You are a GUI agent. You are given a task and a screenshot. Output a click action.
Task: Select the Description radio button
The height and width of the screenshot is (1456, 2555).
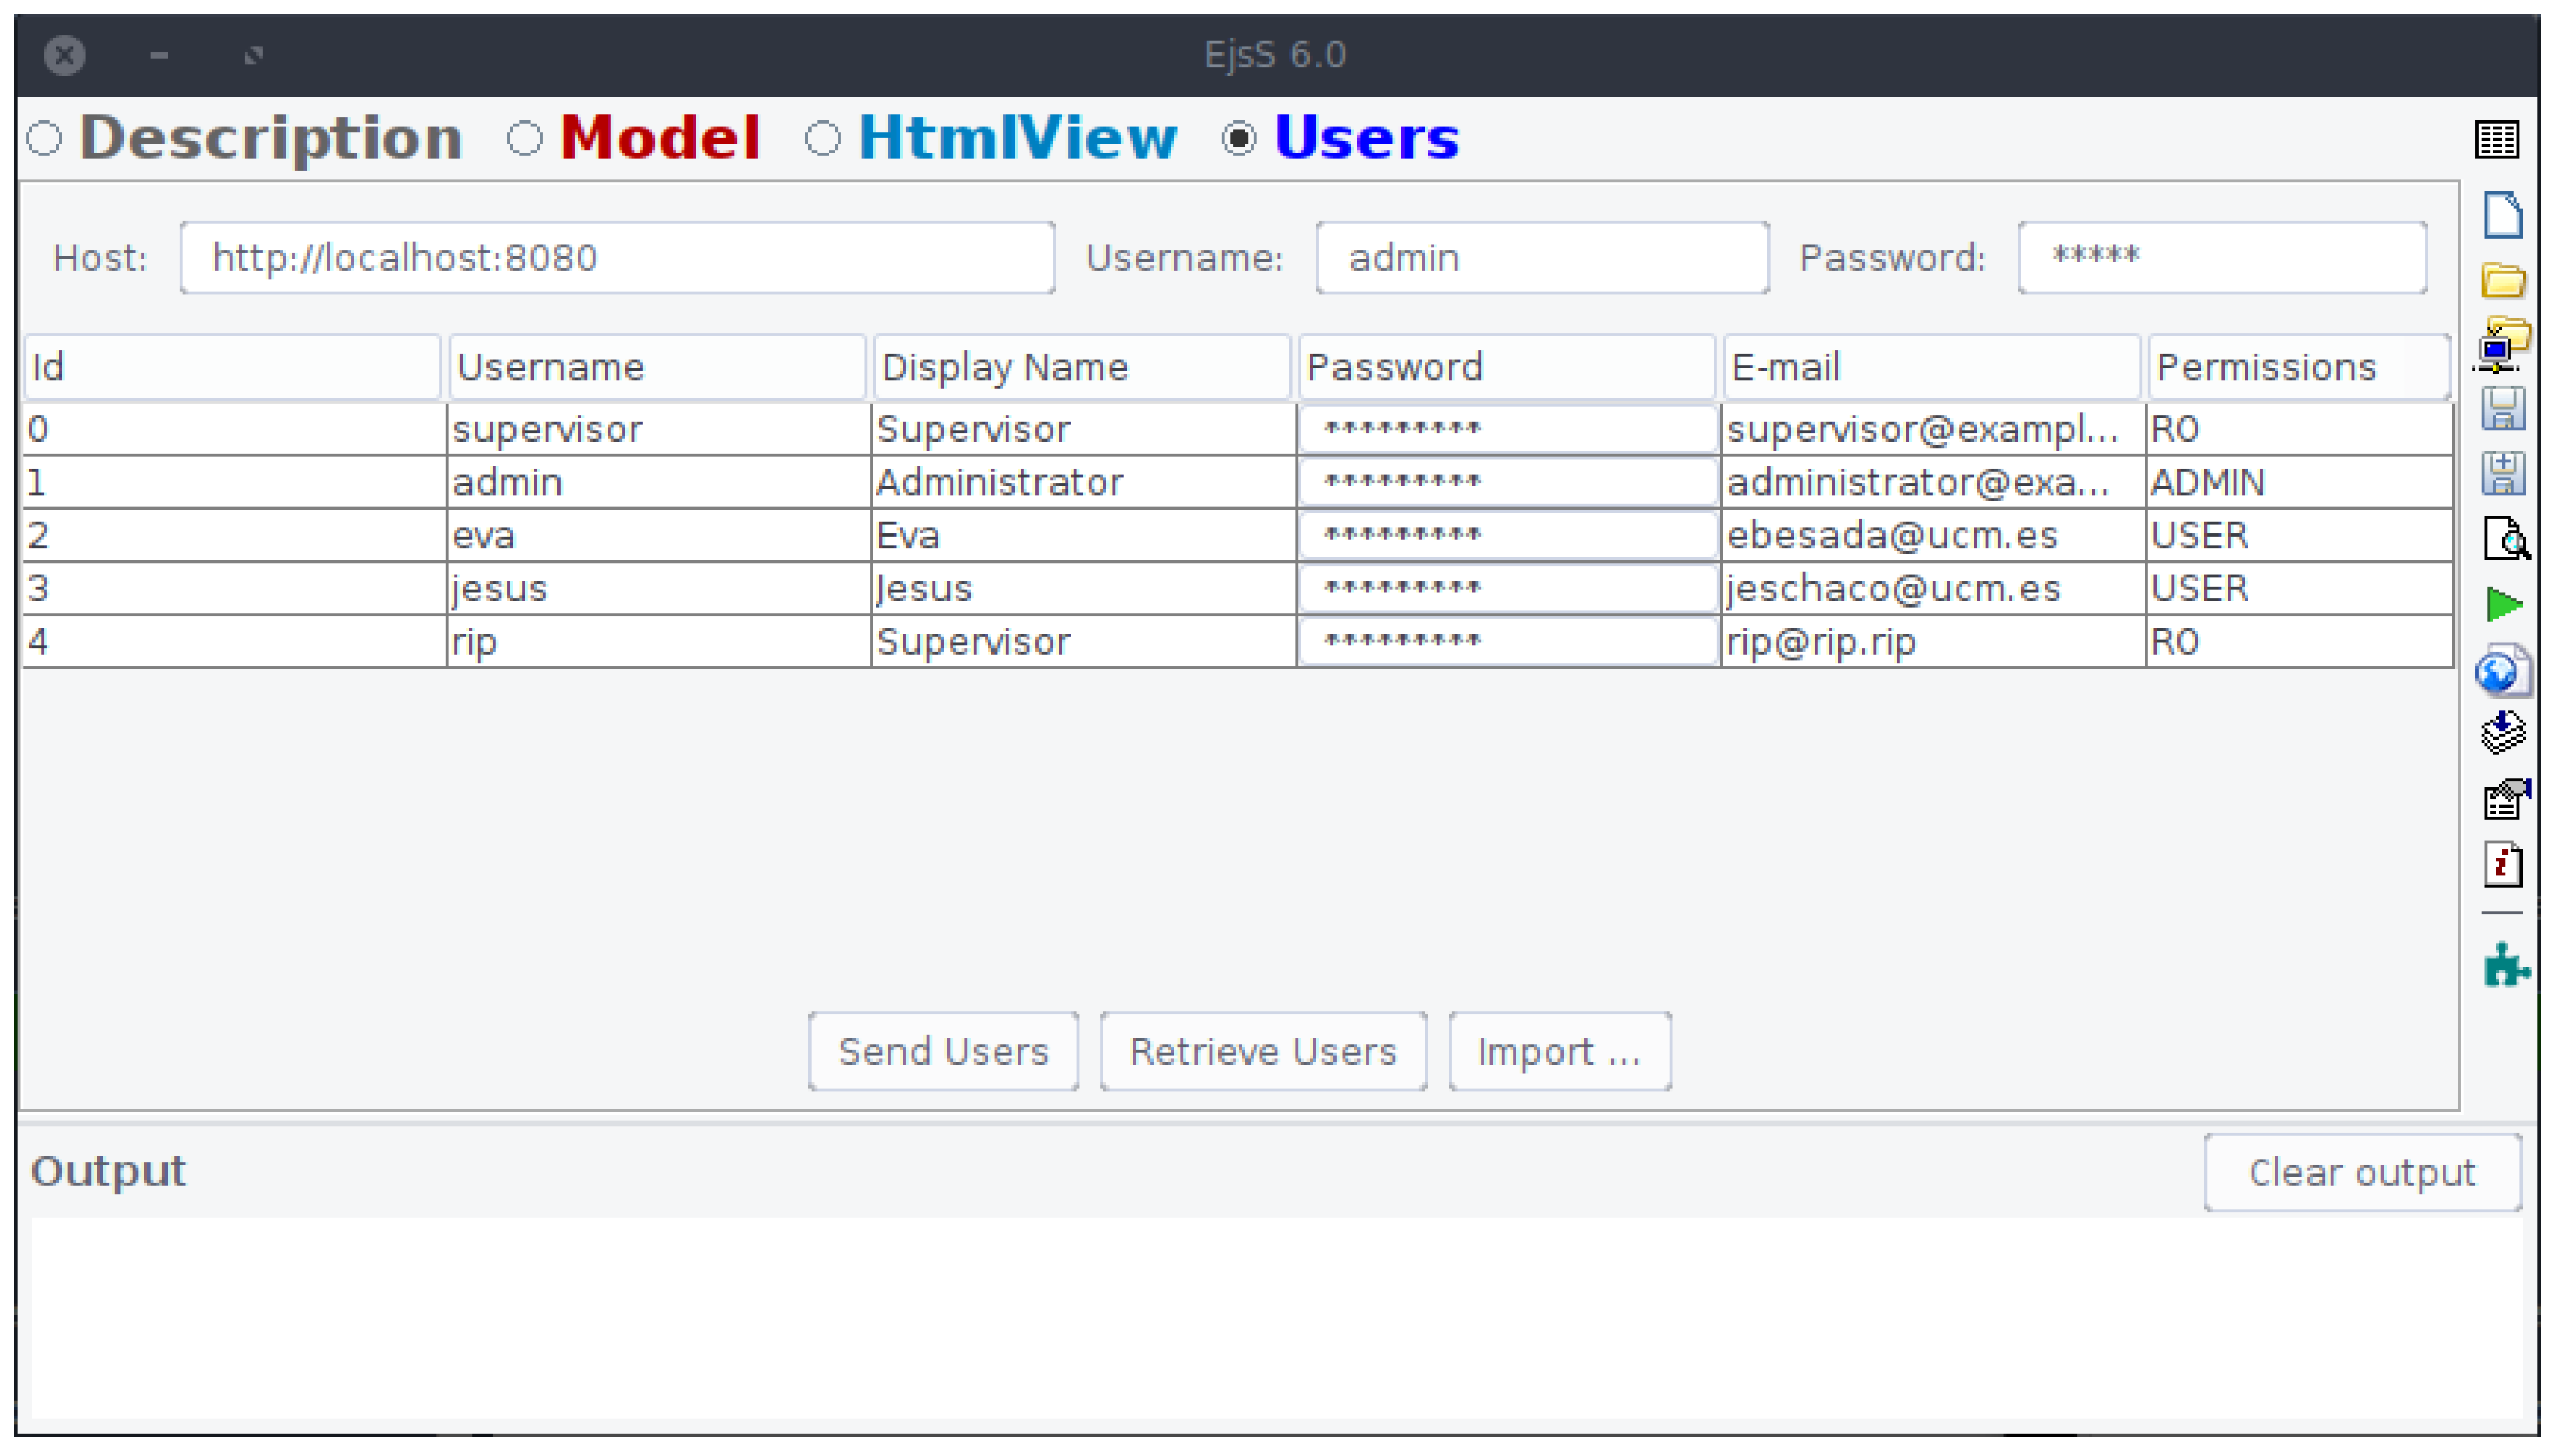point(45,138)
